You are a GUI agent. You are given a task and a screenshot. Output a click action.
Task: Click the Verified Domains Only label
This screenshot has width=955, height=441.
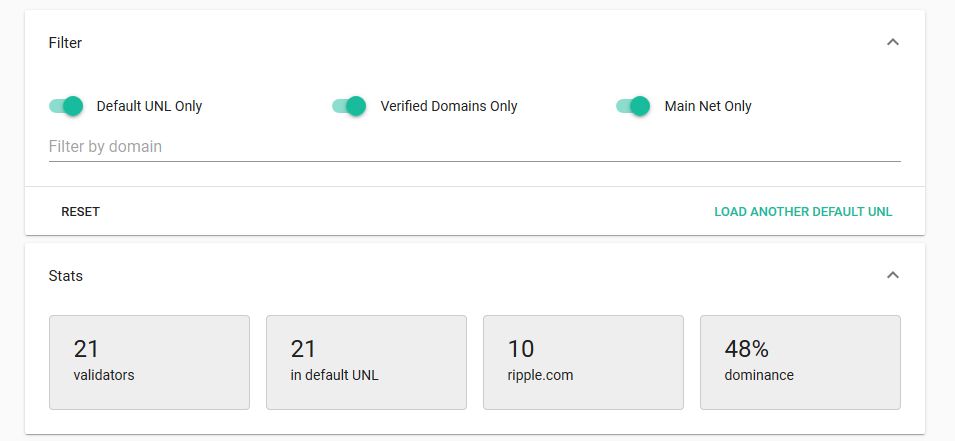click(449, 106)
